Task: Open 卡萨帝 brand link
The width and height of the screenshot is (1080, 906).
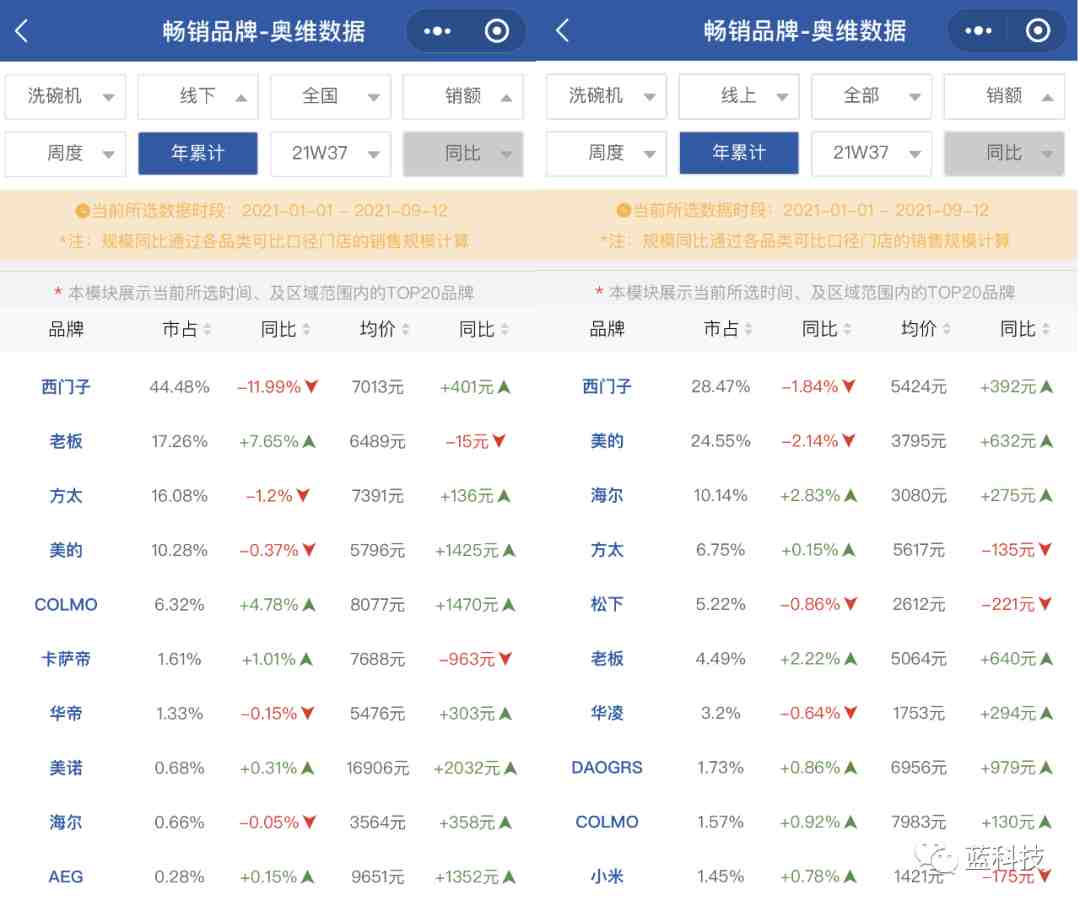Action: [x=65, y=659]
